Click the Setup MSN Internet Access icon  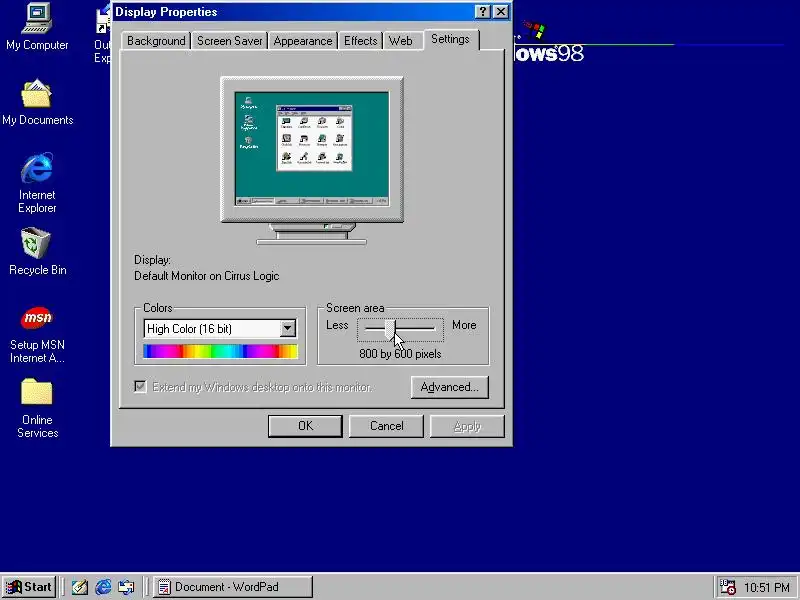37,335
